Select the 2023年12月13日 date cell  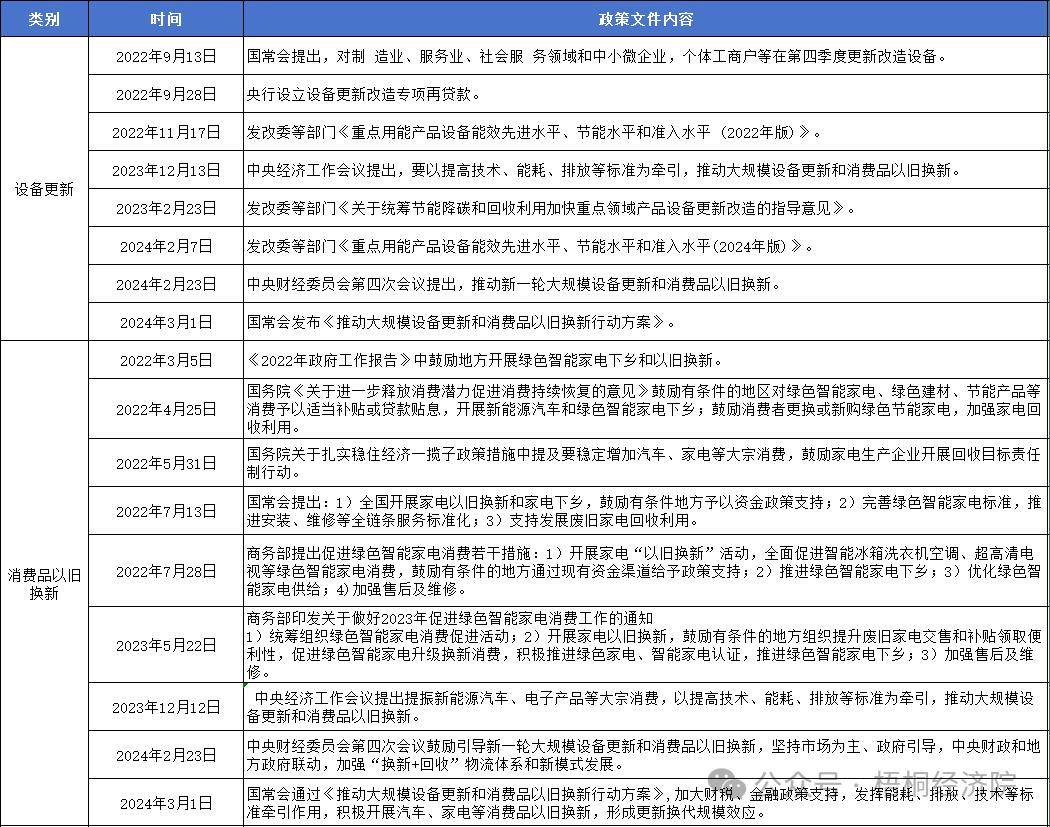pos(166,170)
